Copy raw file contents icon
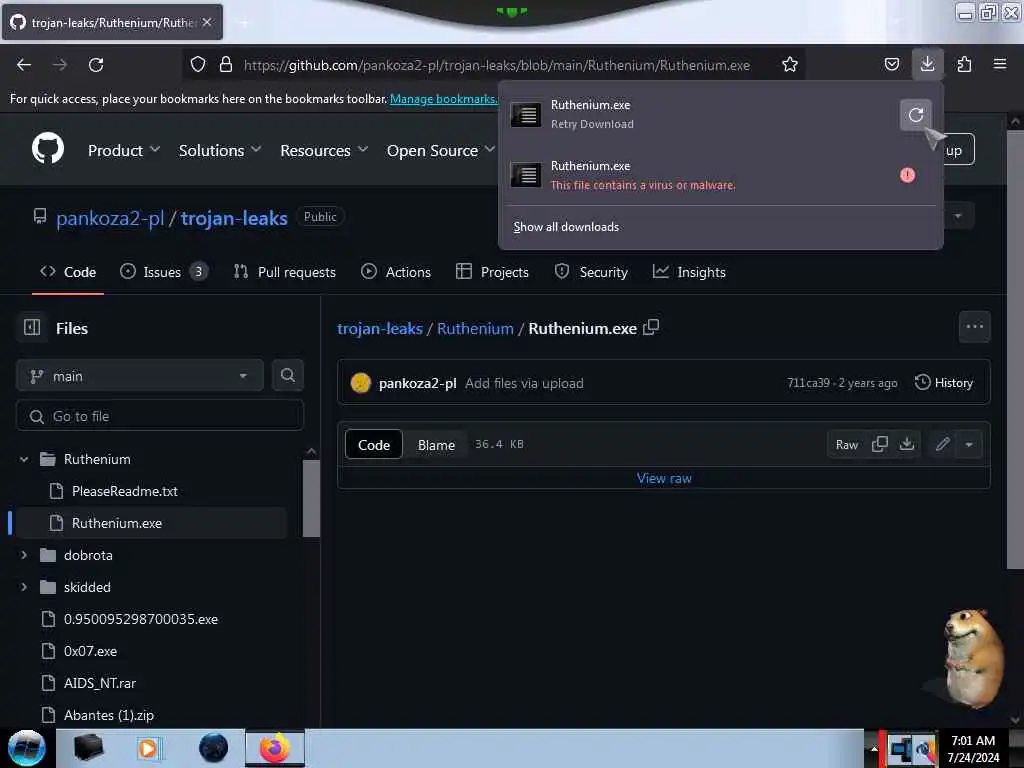Viewport: 1024px width, 768px height. (x=880, y=444)
